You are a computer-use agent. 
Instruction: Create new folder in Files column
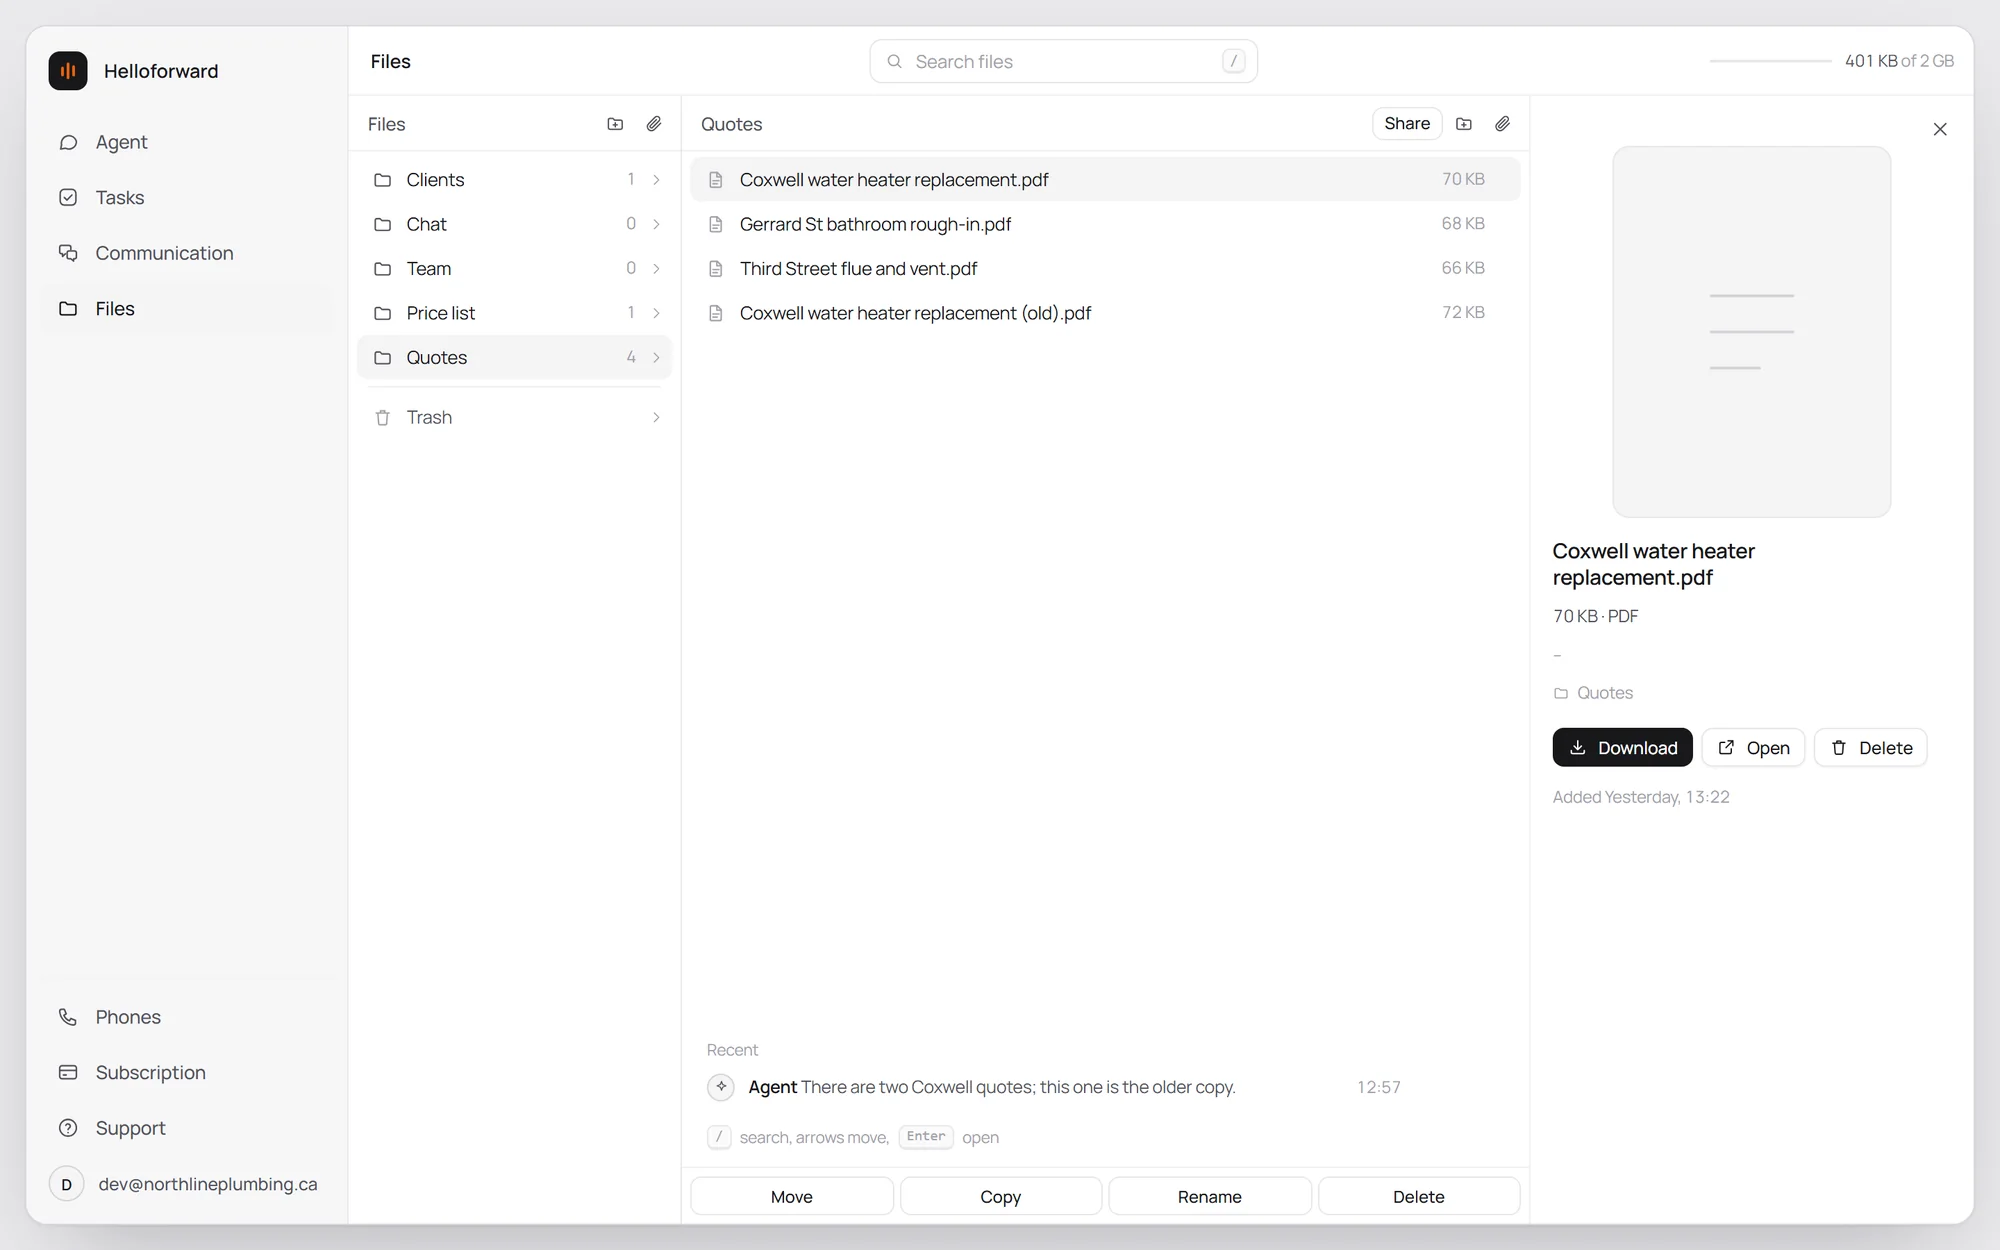615,124
